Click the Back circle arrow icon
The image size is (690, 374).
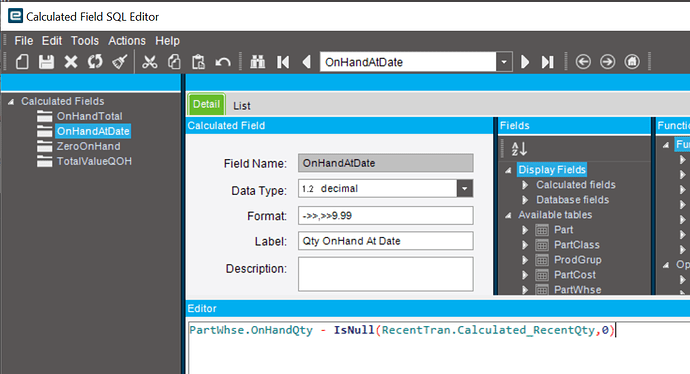click(x=583, y=62)
